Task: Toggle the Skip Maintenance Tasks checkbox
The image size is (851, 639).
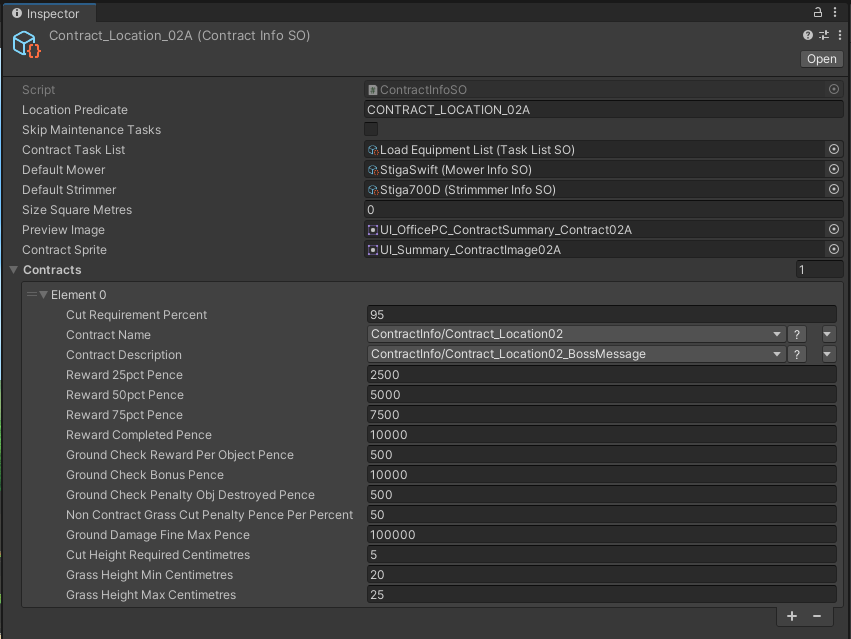Action: pyautogui.click(x=371, y=130)
